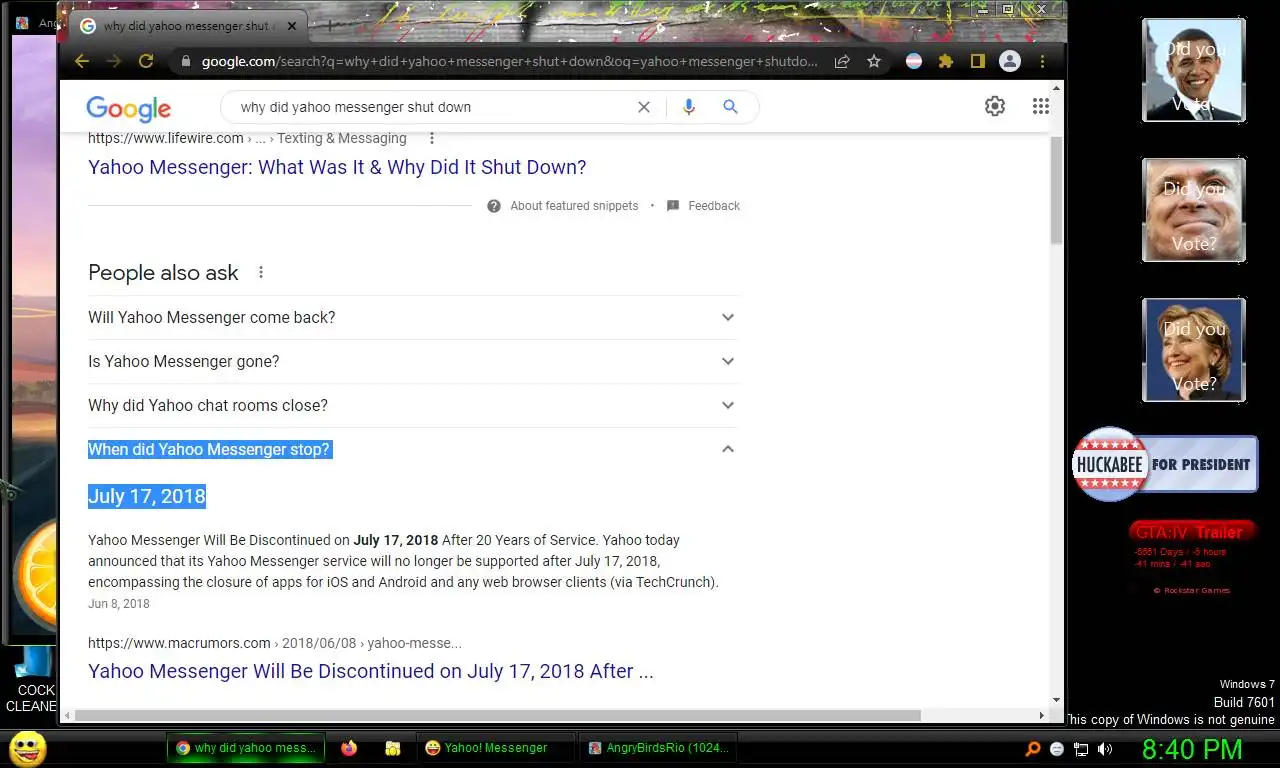This screenshot has width=1280, height=768.
Task: Click the Huckabee For President gadget
Action: [1165, 464]
